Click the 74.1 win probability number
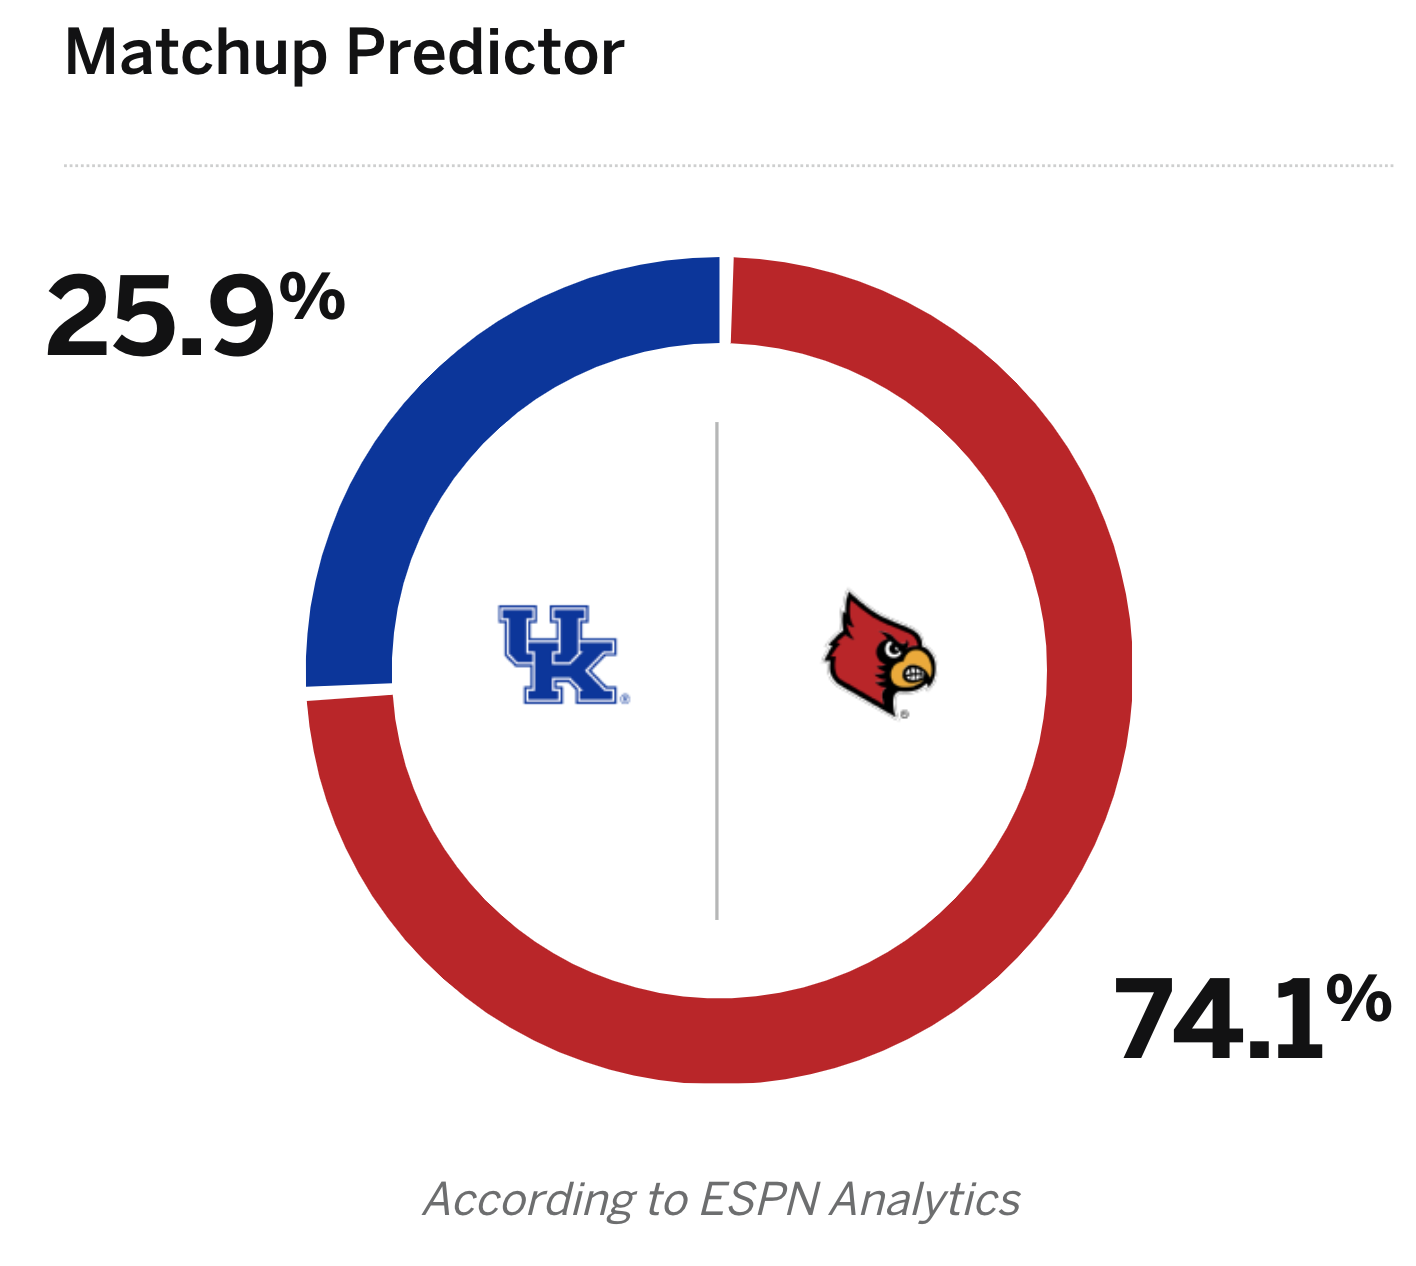Image resolution: width=1416 pixels, height=1266 pixels. (x=1216, y=1020)
